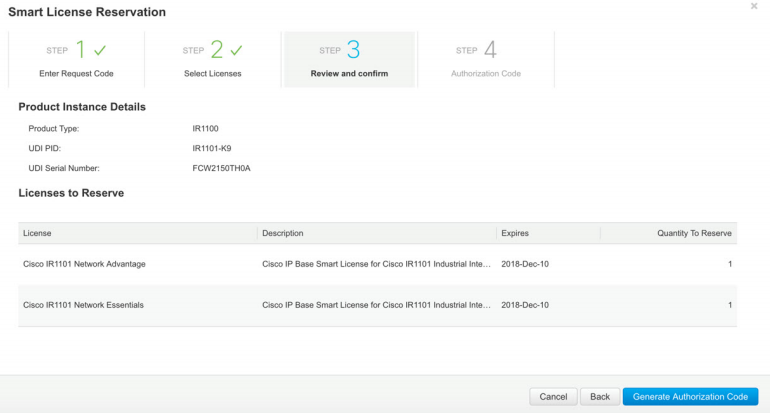Click description in Network Advantage row
Screen dimensions: 776x419
[376, 264]
